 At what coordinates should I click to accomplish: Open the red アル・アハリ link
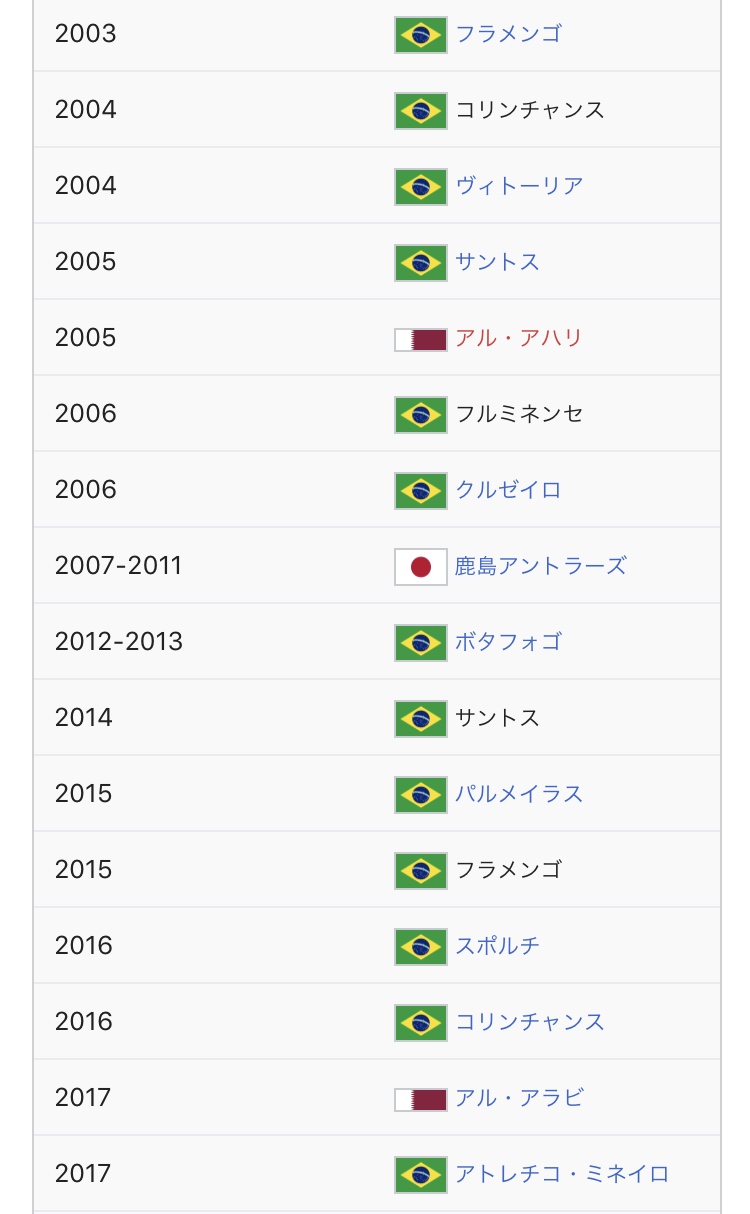click(518, 338)
